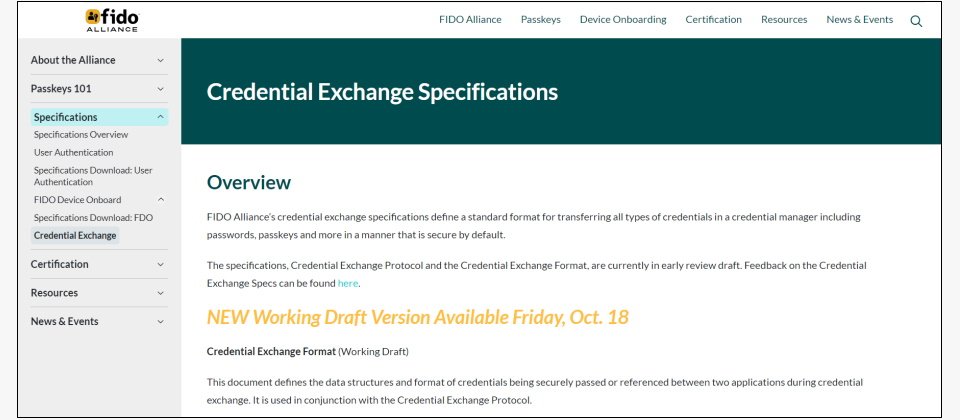Viewport: 960px width, 420px height.
Task: Open Specifications Overview sidebar link
Action: [81, 135]
